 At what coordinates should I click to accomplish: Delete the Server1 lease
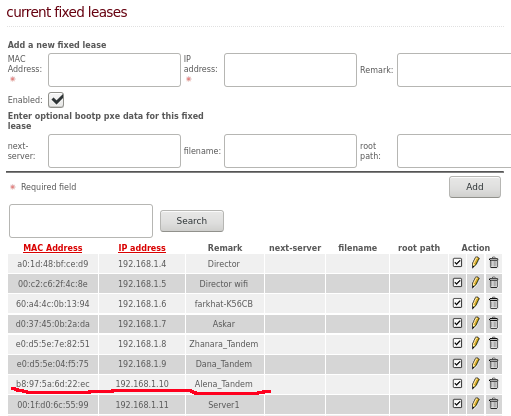tap(494, 404)
